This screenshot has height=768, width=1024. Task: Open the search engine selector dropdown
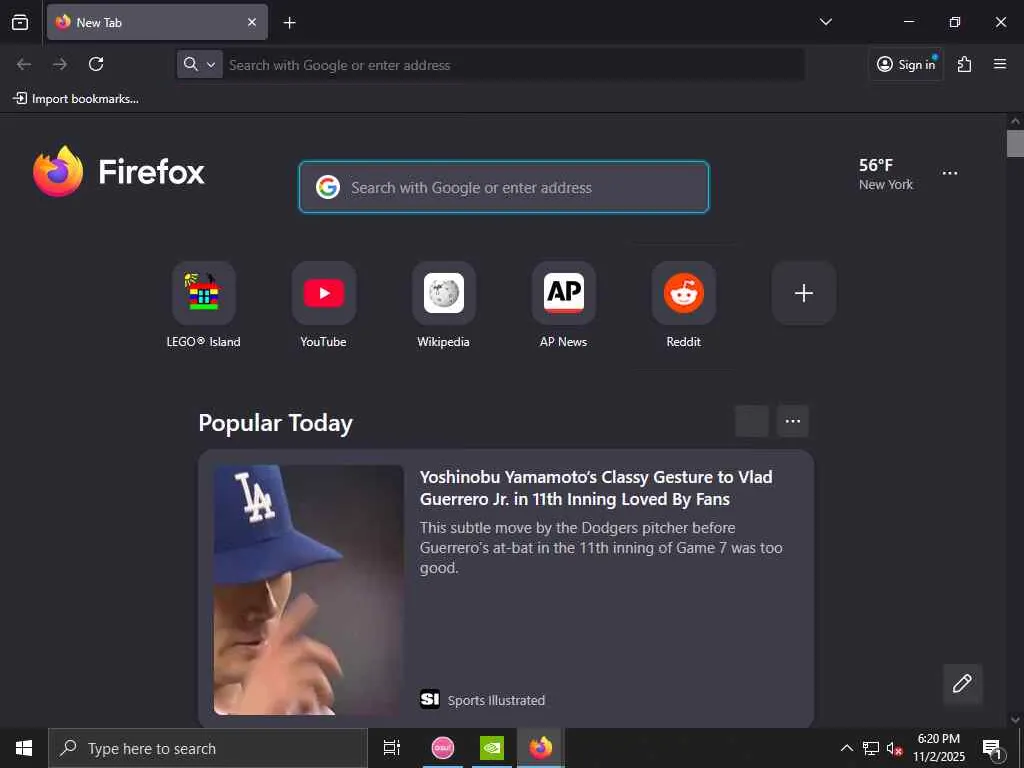[200, 64]
